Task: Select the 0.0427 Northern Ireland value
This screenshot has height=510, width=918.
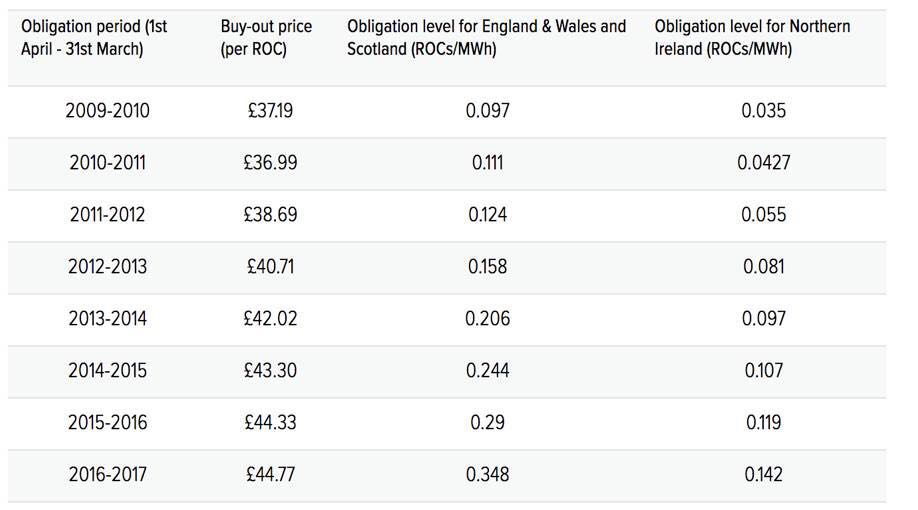Action: [763, 162]
